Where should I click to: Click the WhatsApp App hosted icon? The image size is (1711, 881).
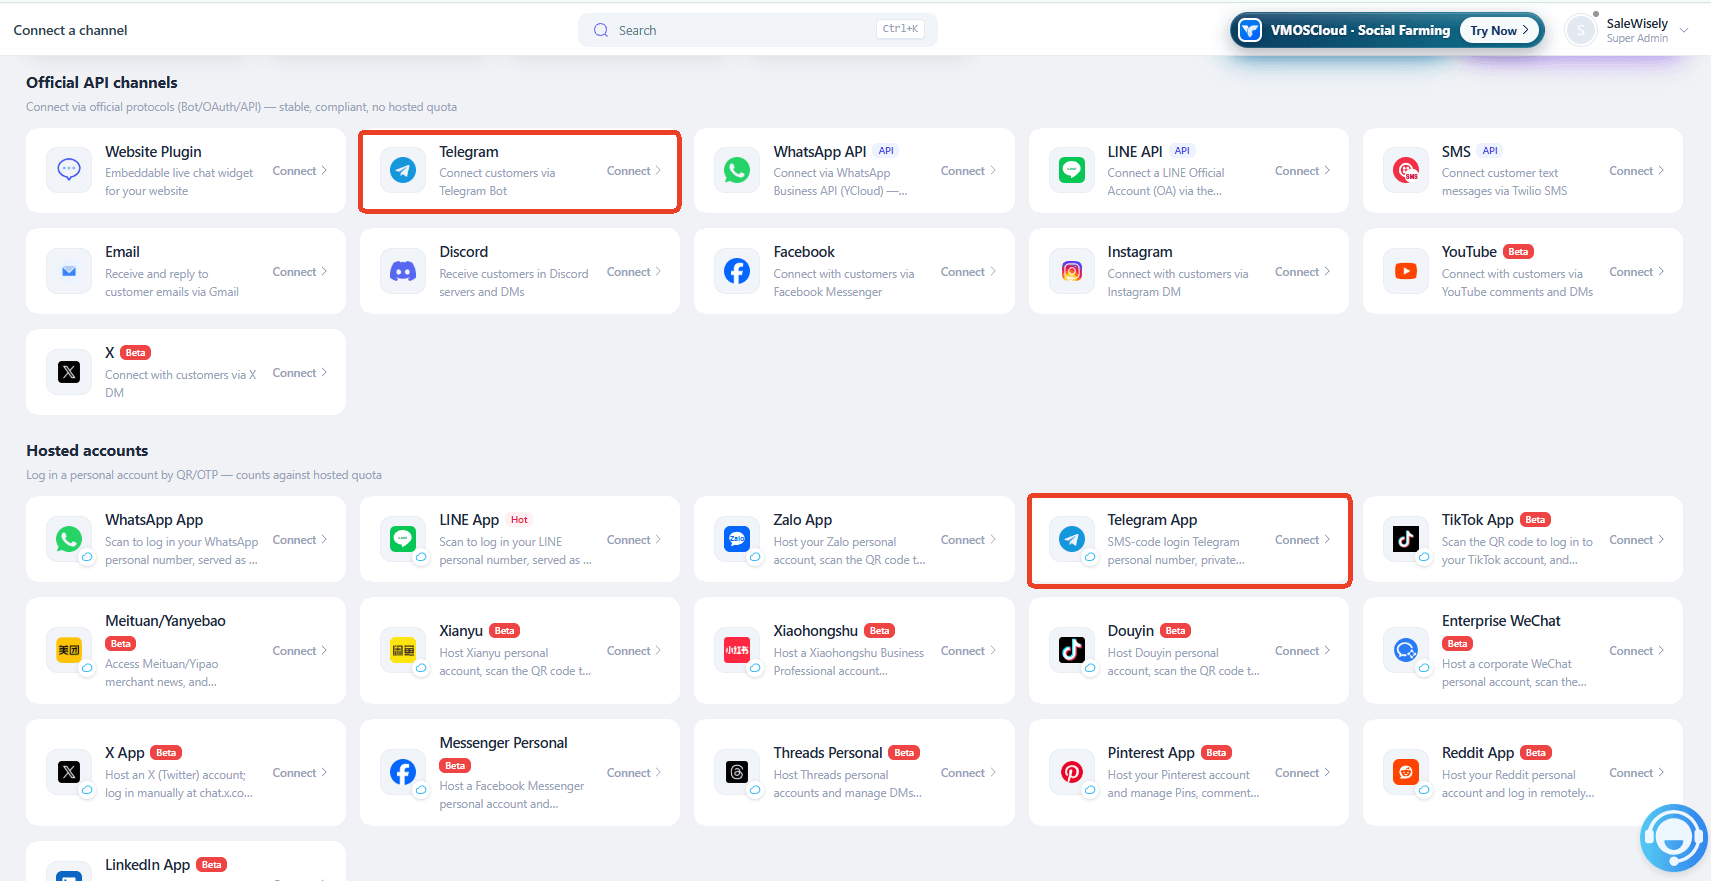[x=69, y=539]
